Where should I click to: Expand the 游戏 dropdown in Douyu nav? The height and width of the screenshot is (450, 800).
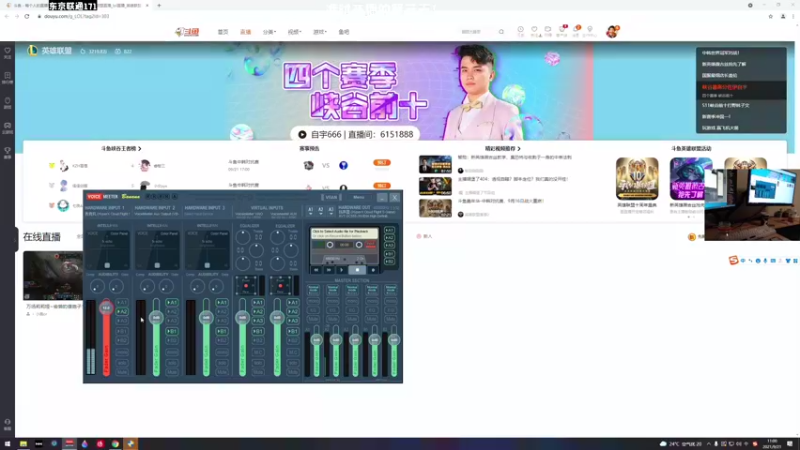click(x=319, y=32)
